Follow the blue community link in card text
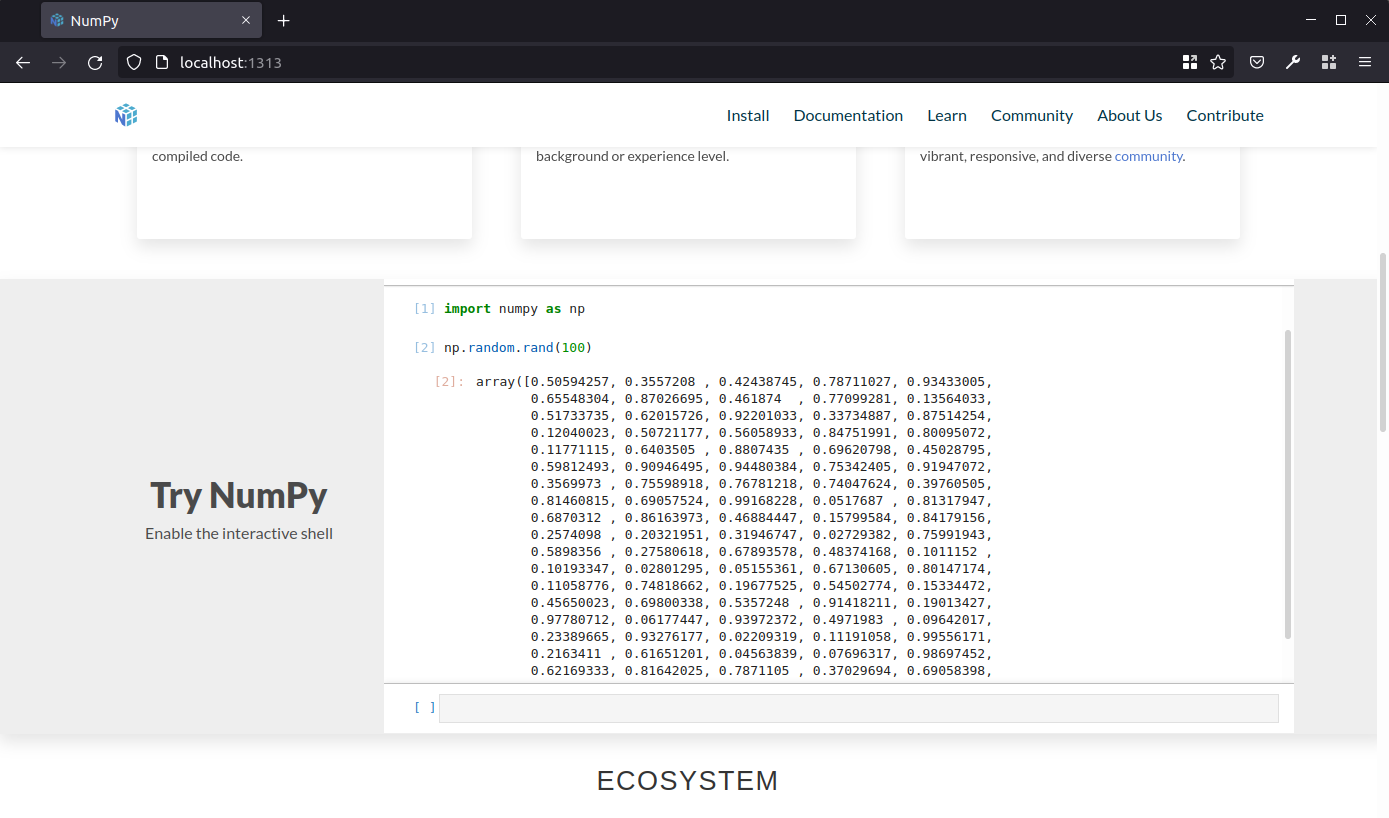1389x818 pixels. (1148, 156)
